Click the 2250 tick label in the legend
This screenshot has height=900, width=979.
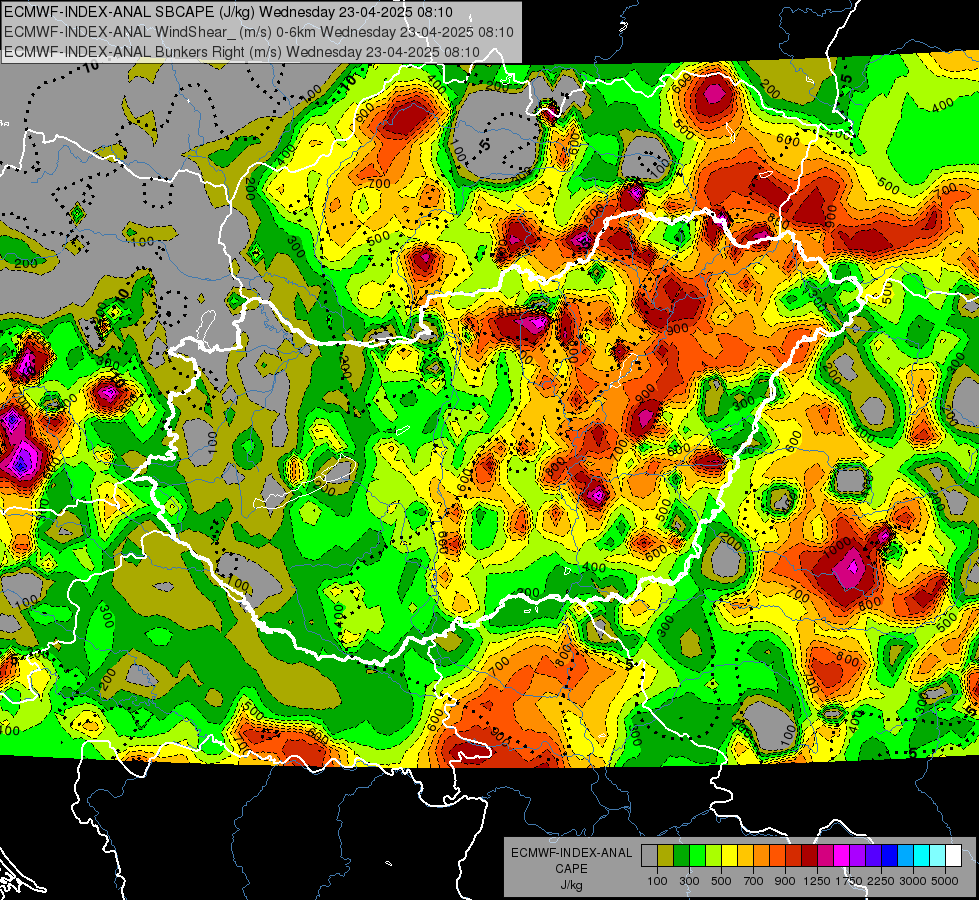coord(881,881)
